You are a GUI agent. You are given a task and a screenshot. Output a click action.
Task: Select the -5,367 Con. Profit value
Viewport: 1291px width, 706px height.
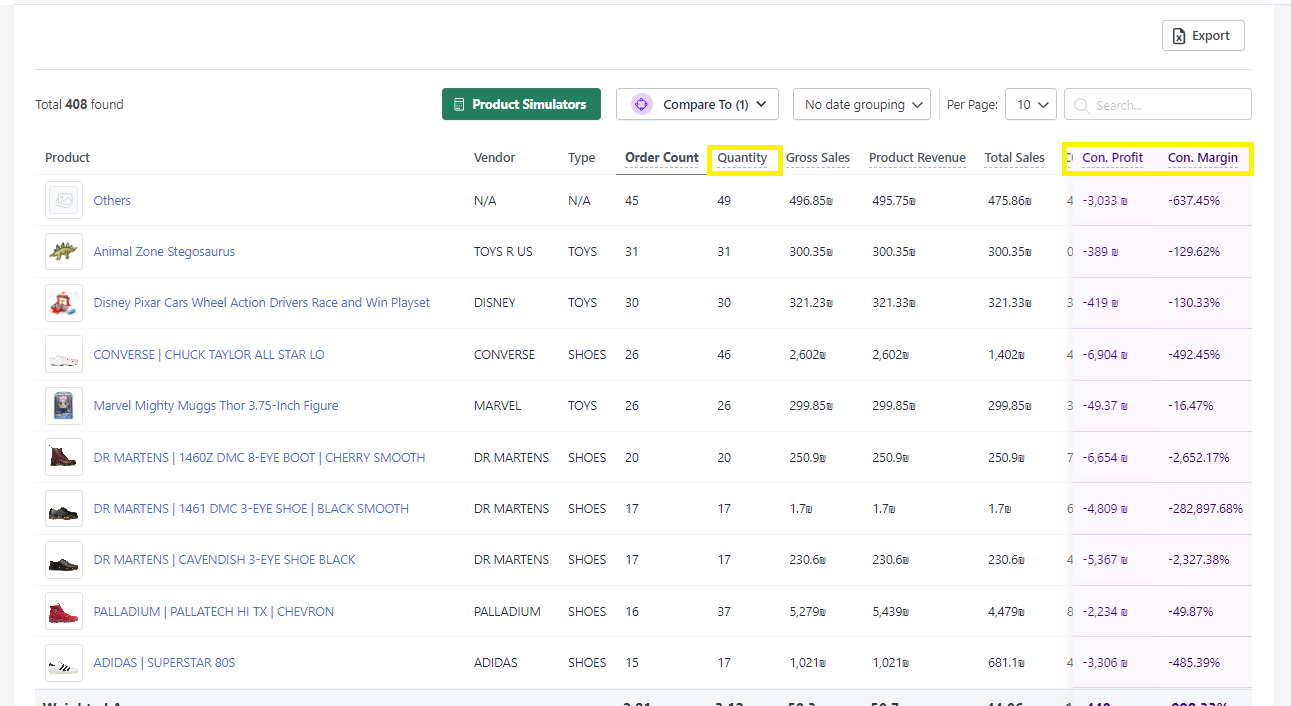pyautogui.click(x=1105, y=559)
